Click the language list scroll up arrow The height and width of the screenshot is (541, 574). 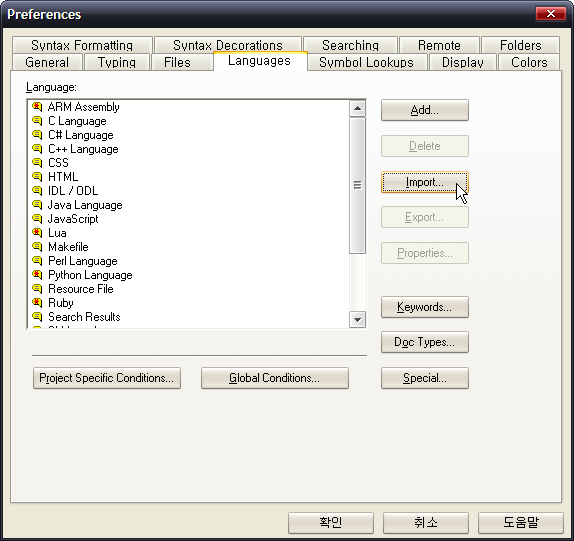357,108
